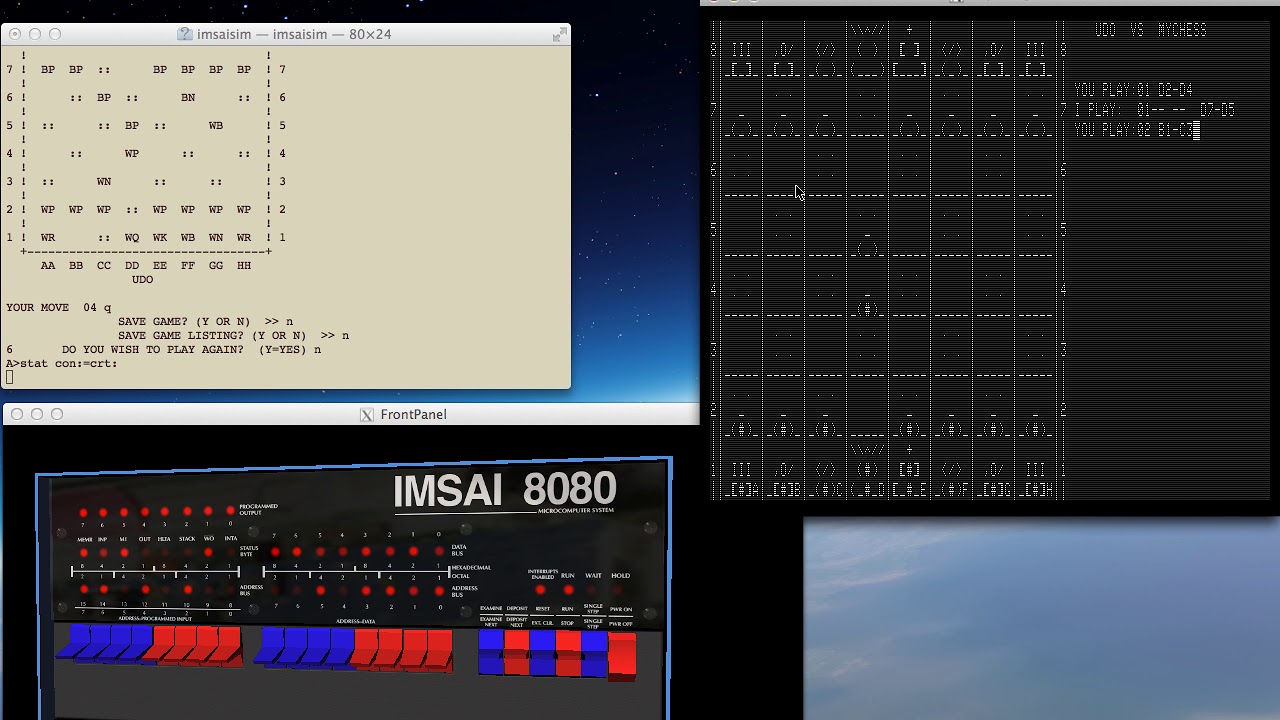Click the FrontPanel window title

point(413,414)
